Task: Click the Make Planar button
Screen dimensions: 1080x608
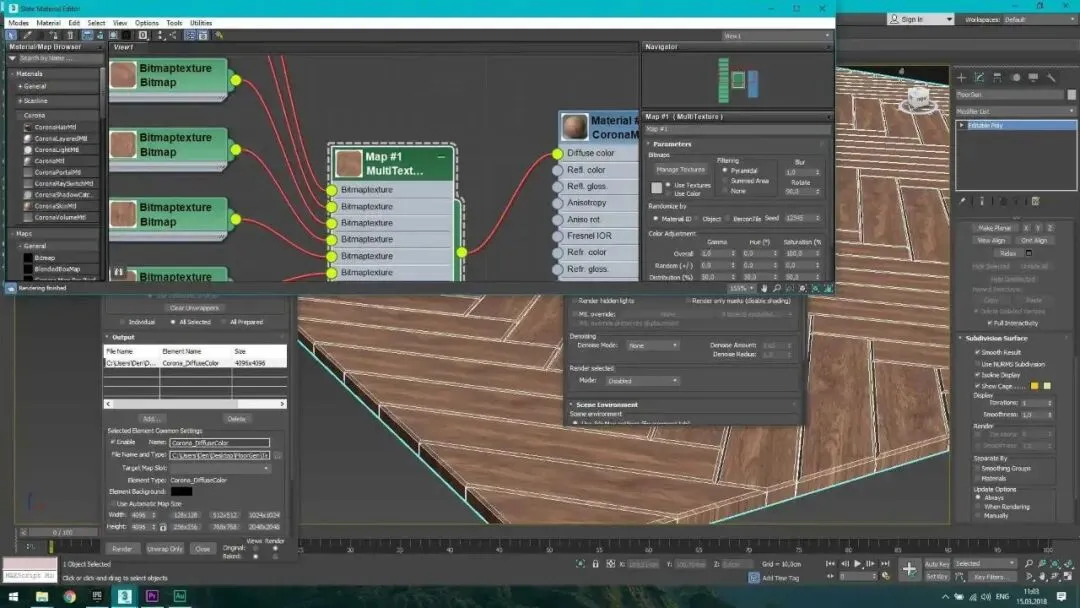Action: 994,228
